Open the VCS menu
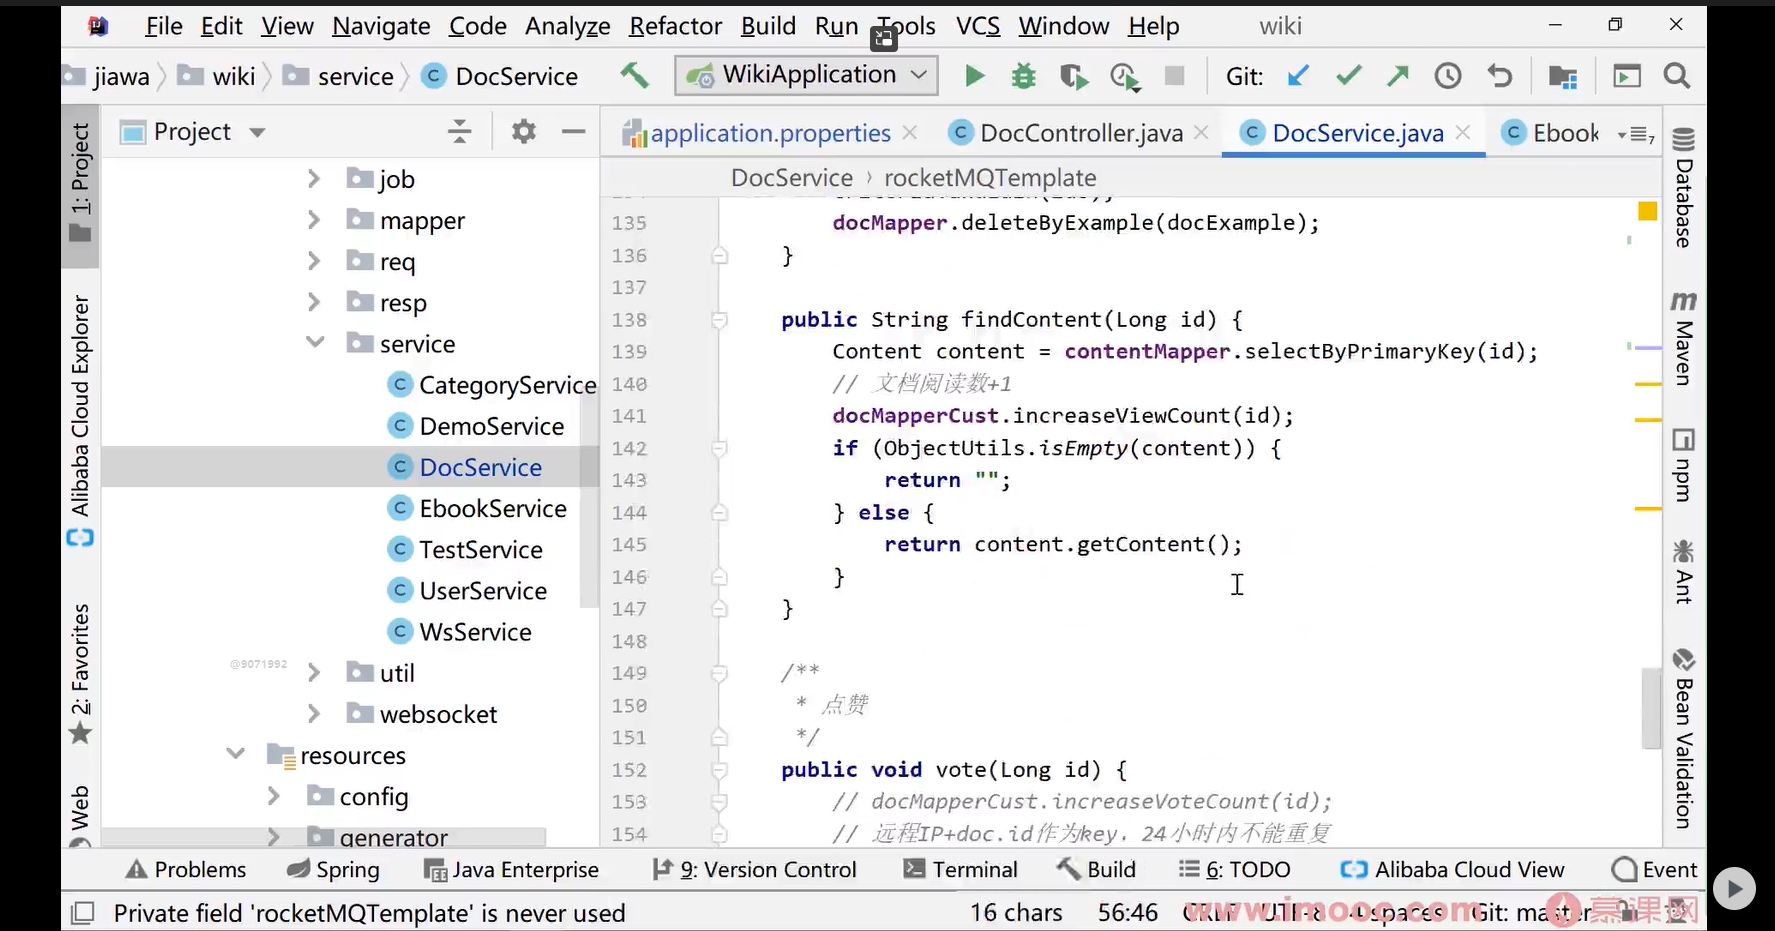 [x=978, y=26]
